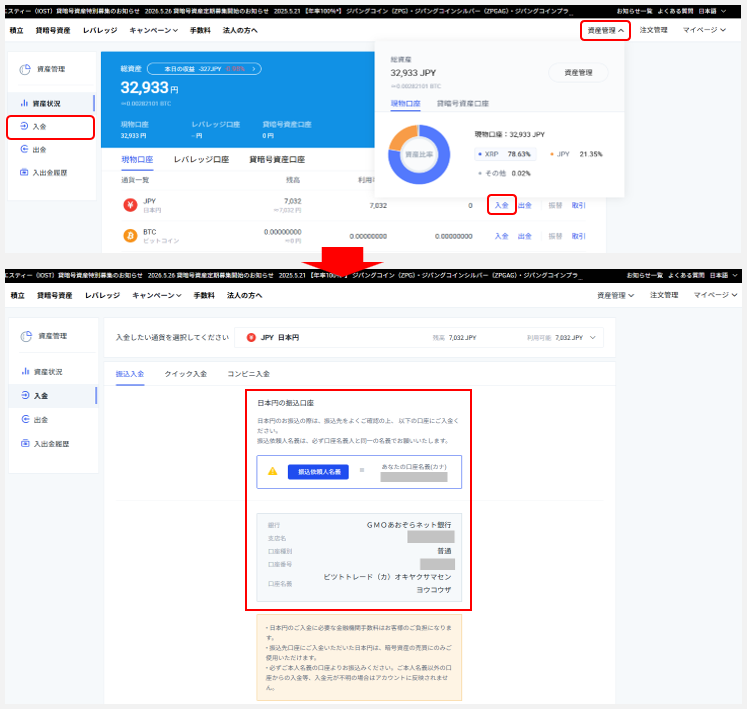Viewport: 747px width, 709px height.
Task: Switch to the 貸暗号資産口座 tab below the blue total-assets panel
Action: tap(277, 160)
